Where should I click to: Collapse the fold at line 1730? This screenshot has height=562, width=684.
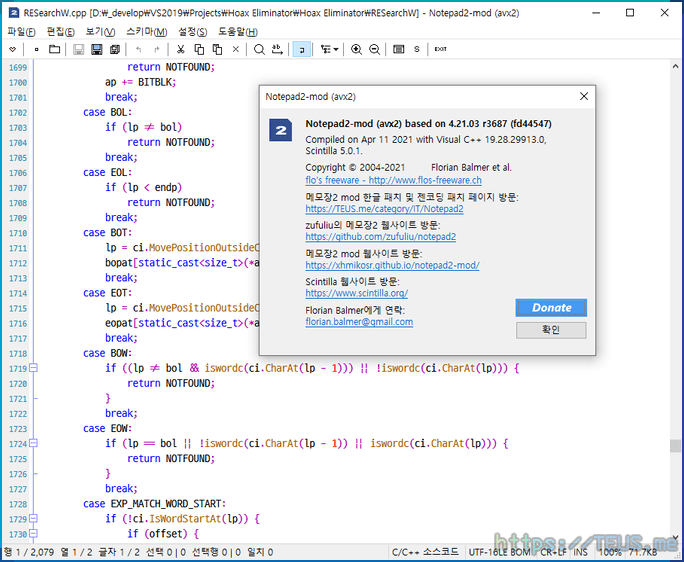coord(34,534)
